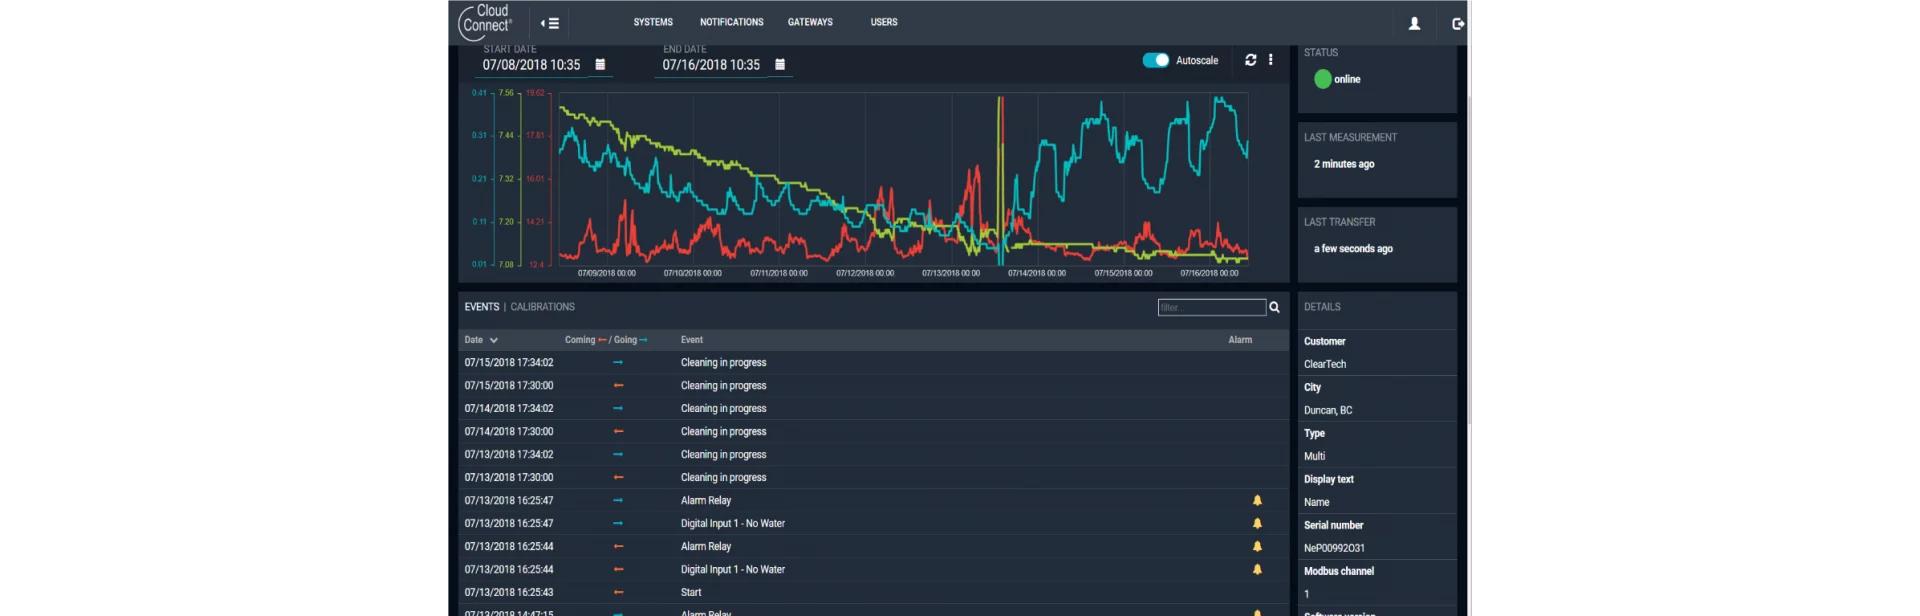The image size is (1920, 616).
Task: Click the Event column header
Action: coord(692,340)
